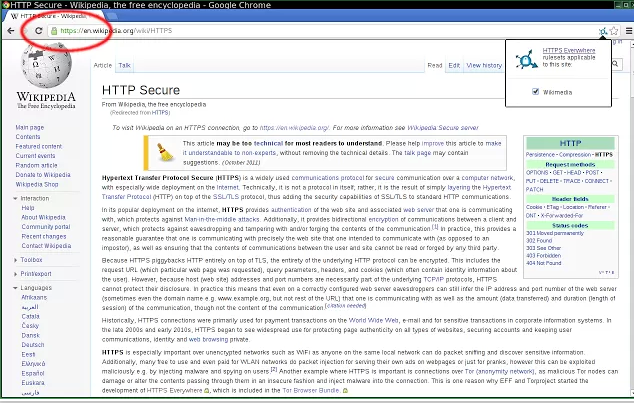Open the Talk tab
This screenshot has width=634, height=403.
pos(125,65)
